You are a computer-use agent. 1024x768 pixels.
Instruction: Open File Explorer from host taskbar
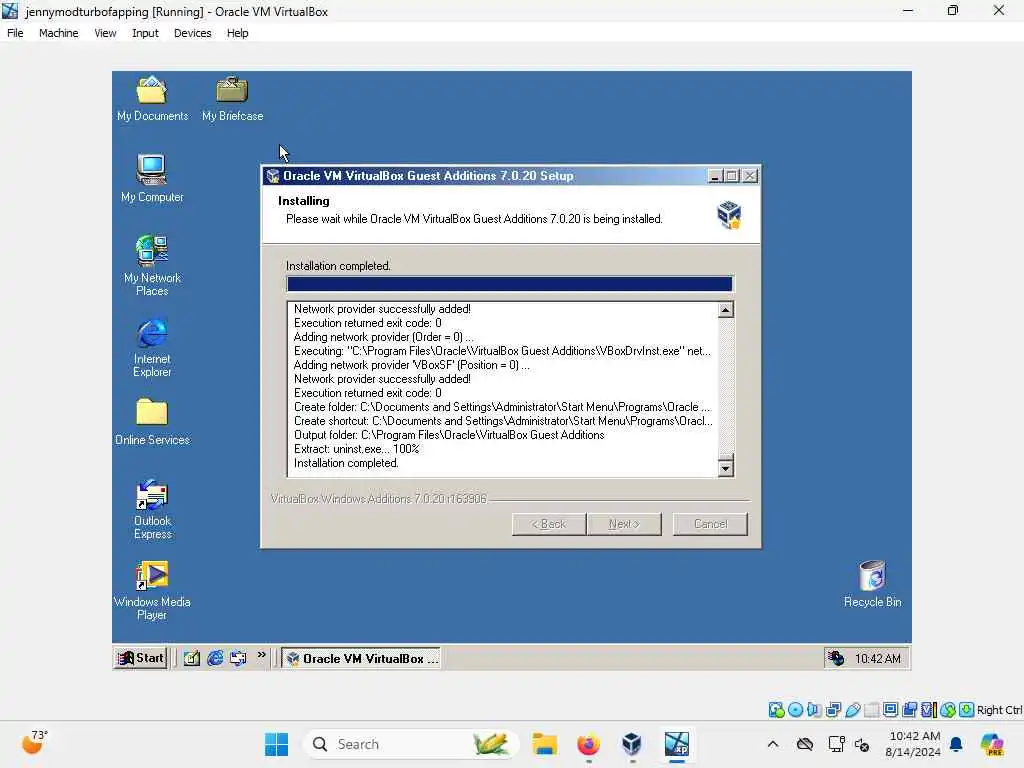(544, 744)
